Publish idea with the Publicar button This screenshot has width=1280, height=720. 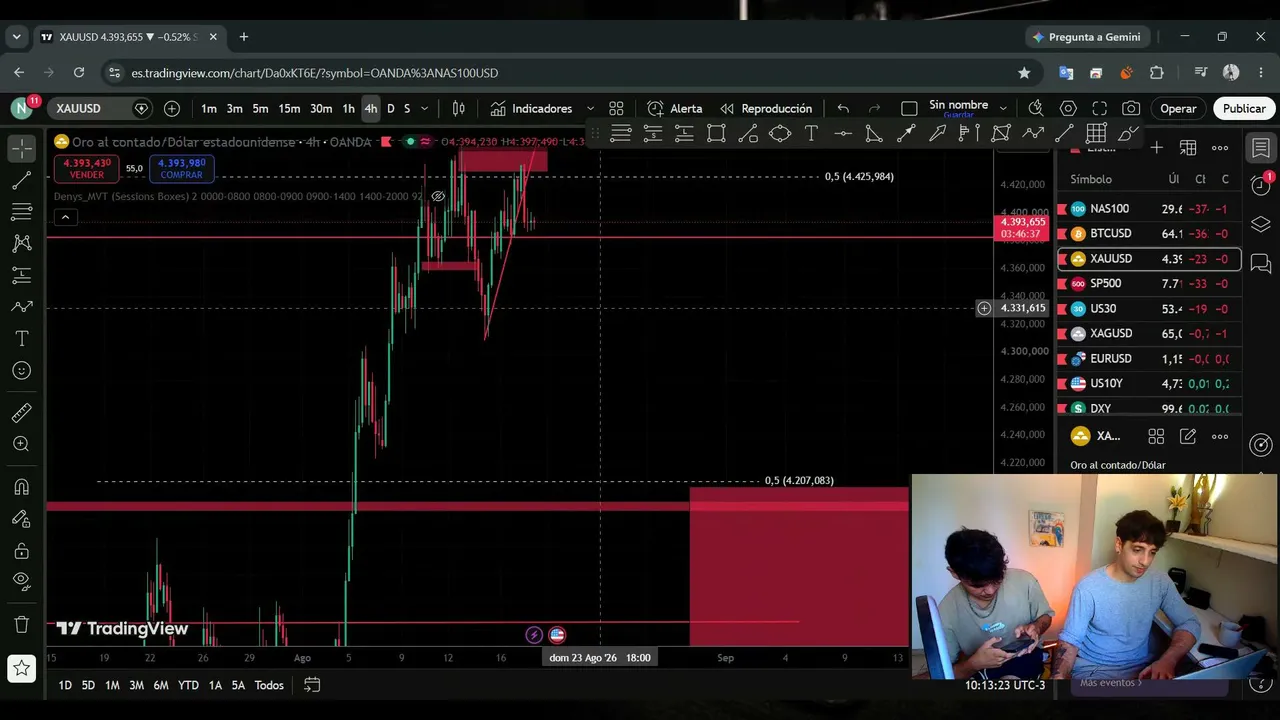click(x=1244, y=108)
